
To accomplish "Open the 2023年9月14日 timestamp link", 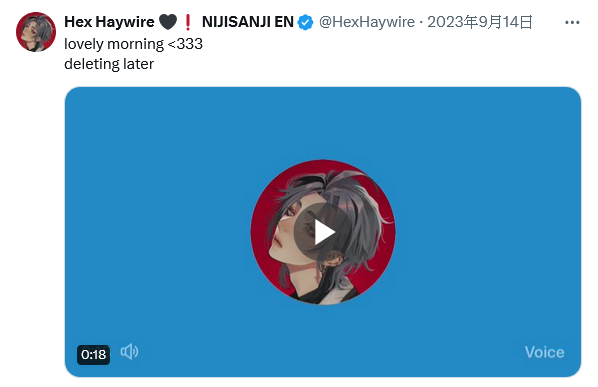I will coord(479,22).
